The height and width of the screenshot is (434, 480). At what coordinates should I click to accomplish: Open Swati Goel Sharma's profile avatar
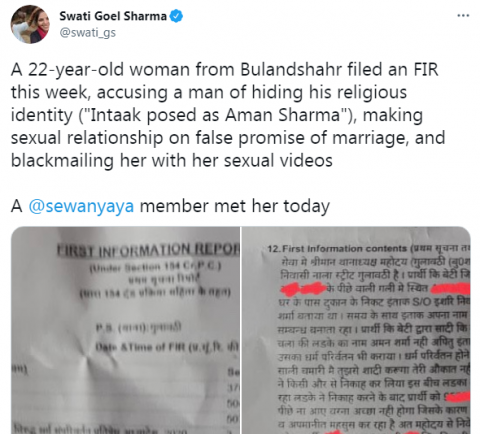(30, 24)
